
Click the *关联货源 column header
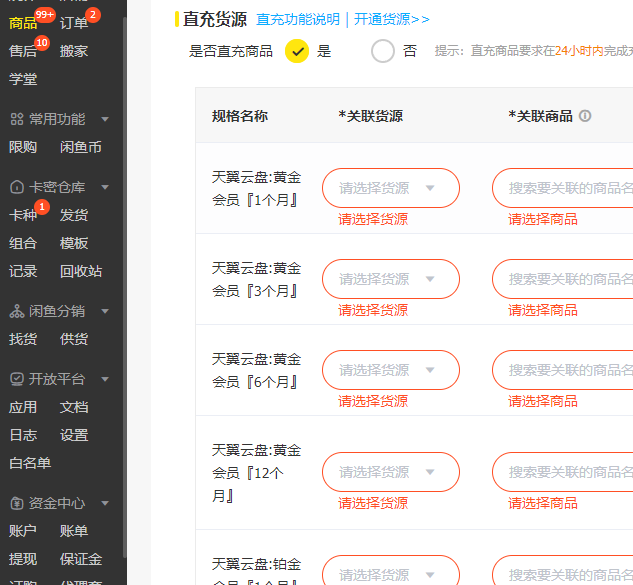371,116
